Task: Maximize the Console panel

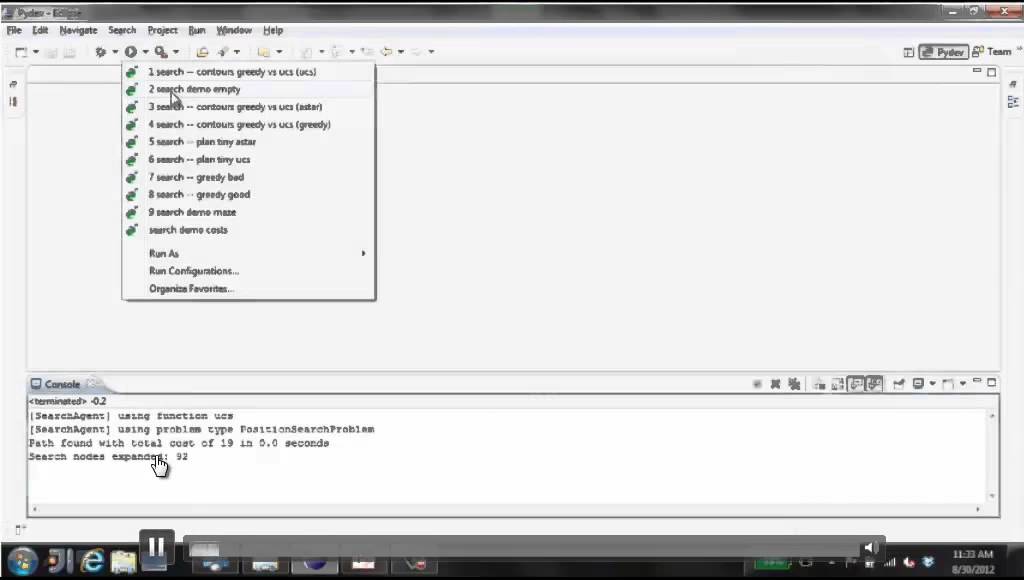Action: pos(991,383)
